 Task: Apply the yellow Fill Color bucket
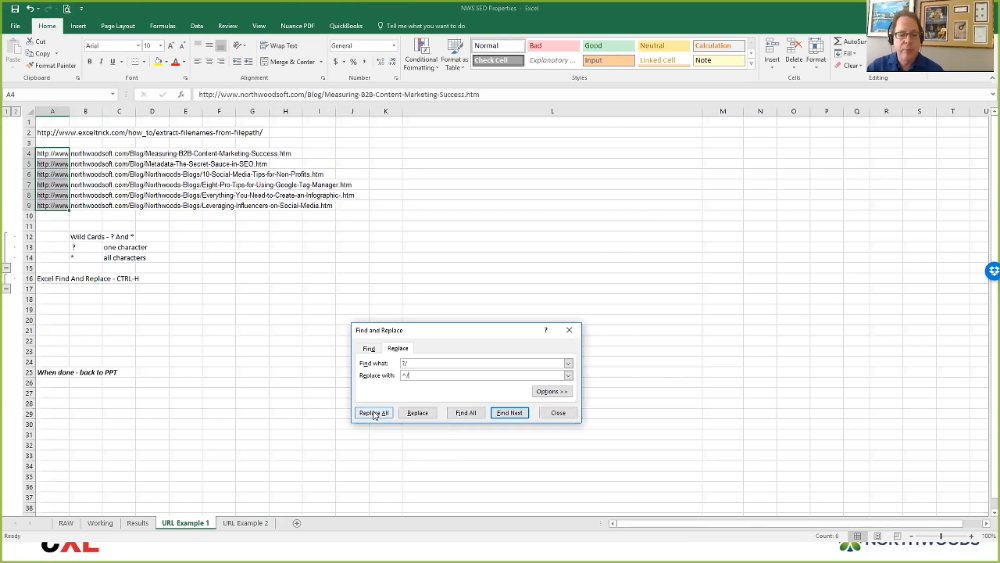click(158, 62)
